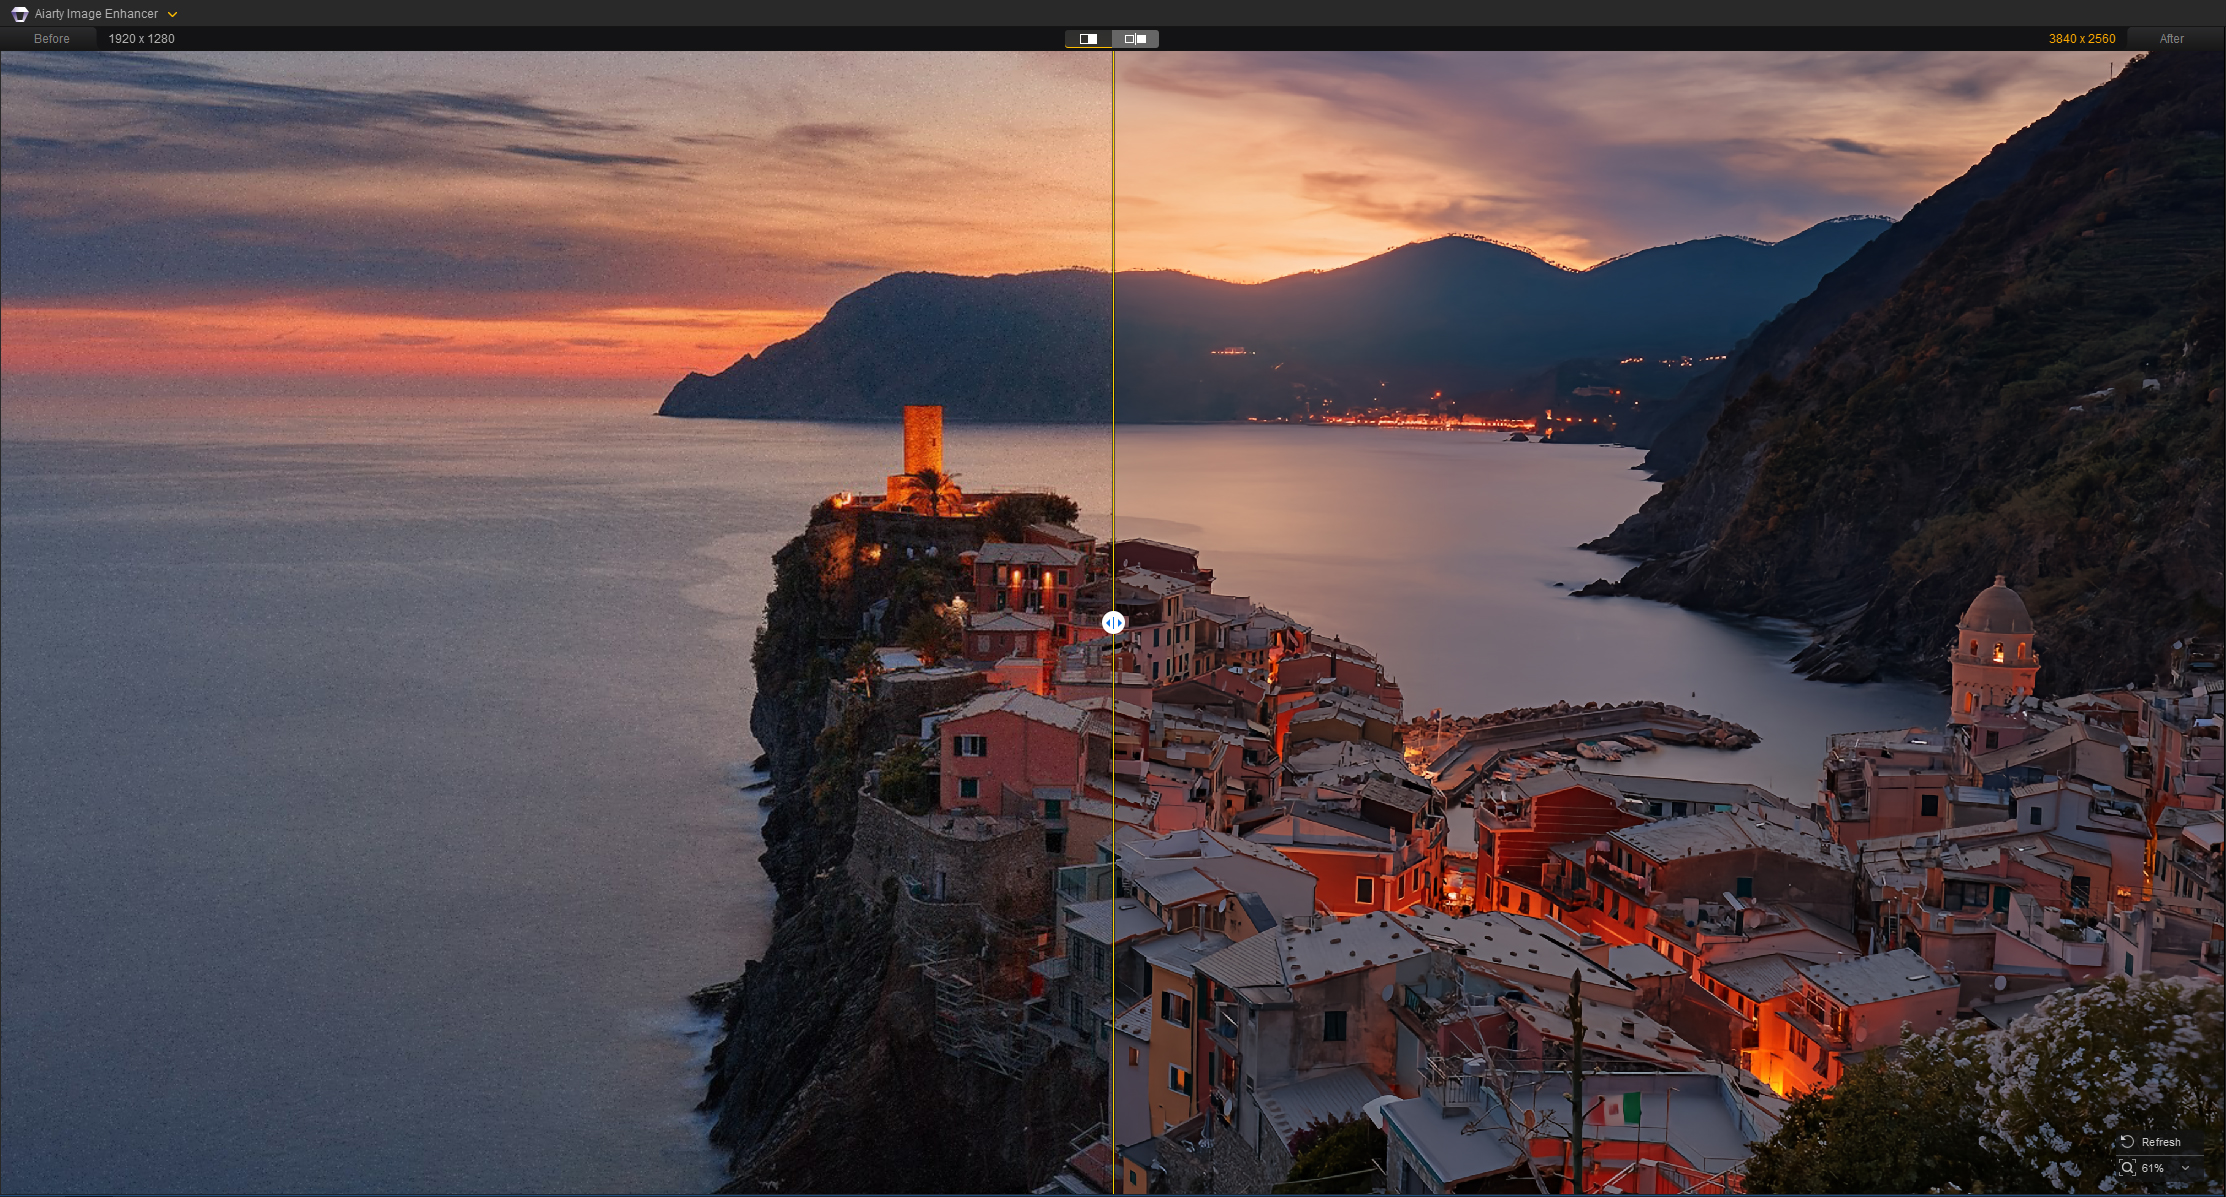Expand the zoom percentage dropdown chevron
Image resolution: width=2226 pixels, height=1197 pixels.
[2186, 1168]
